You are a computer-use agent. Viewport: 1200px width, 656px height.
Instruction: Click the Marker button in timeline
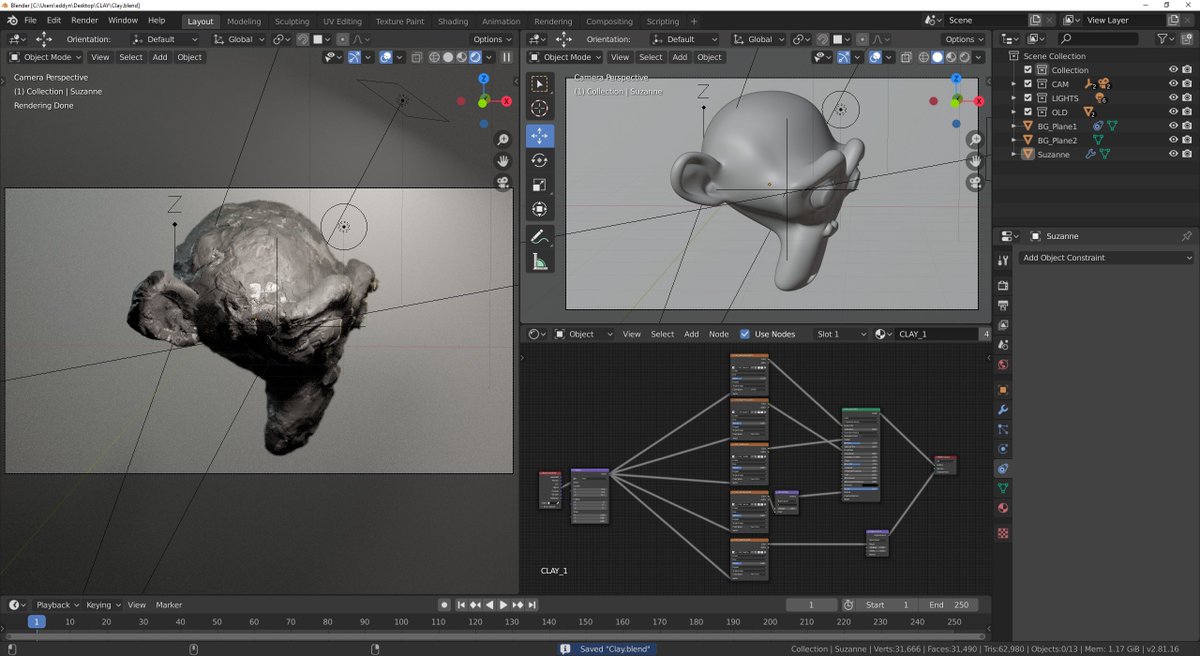coord(169,605)
